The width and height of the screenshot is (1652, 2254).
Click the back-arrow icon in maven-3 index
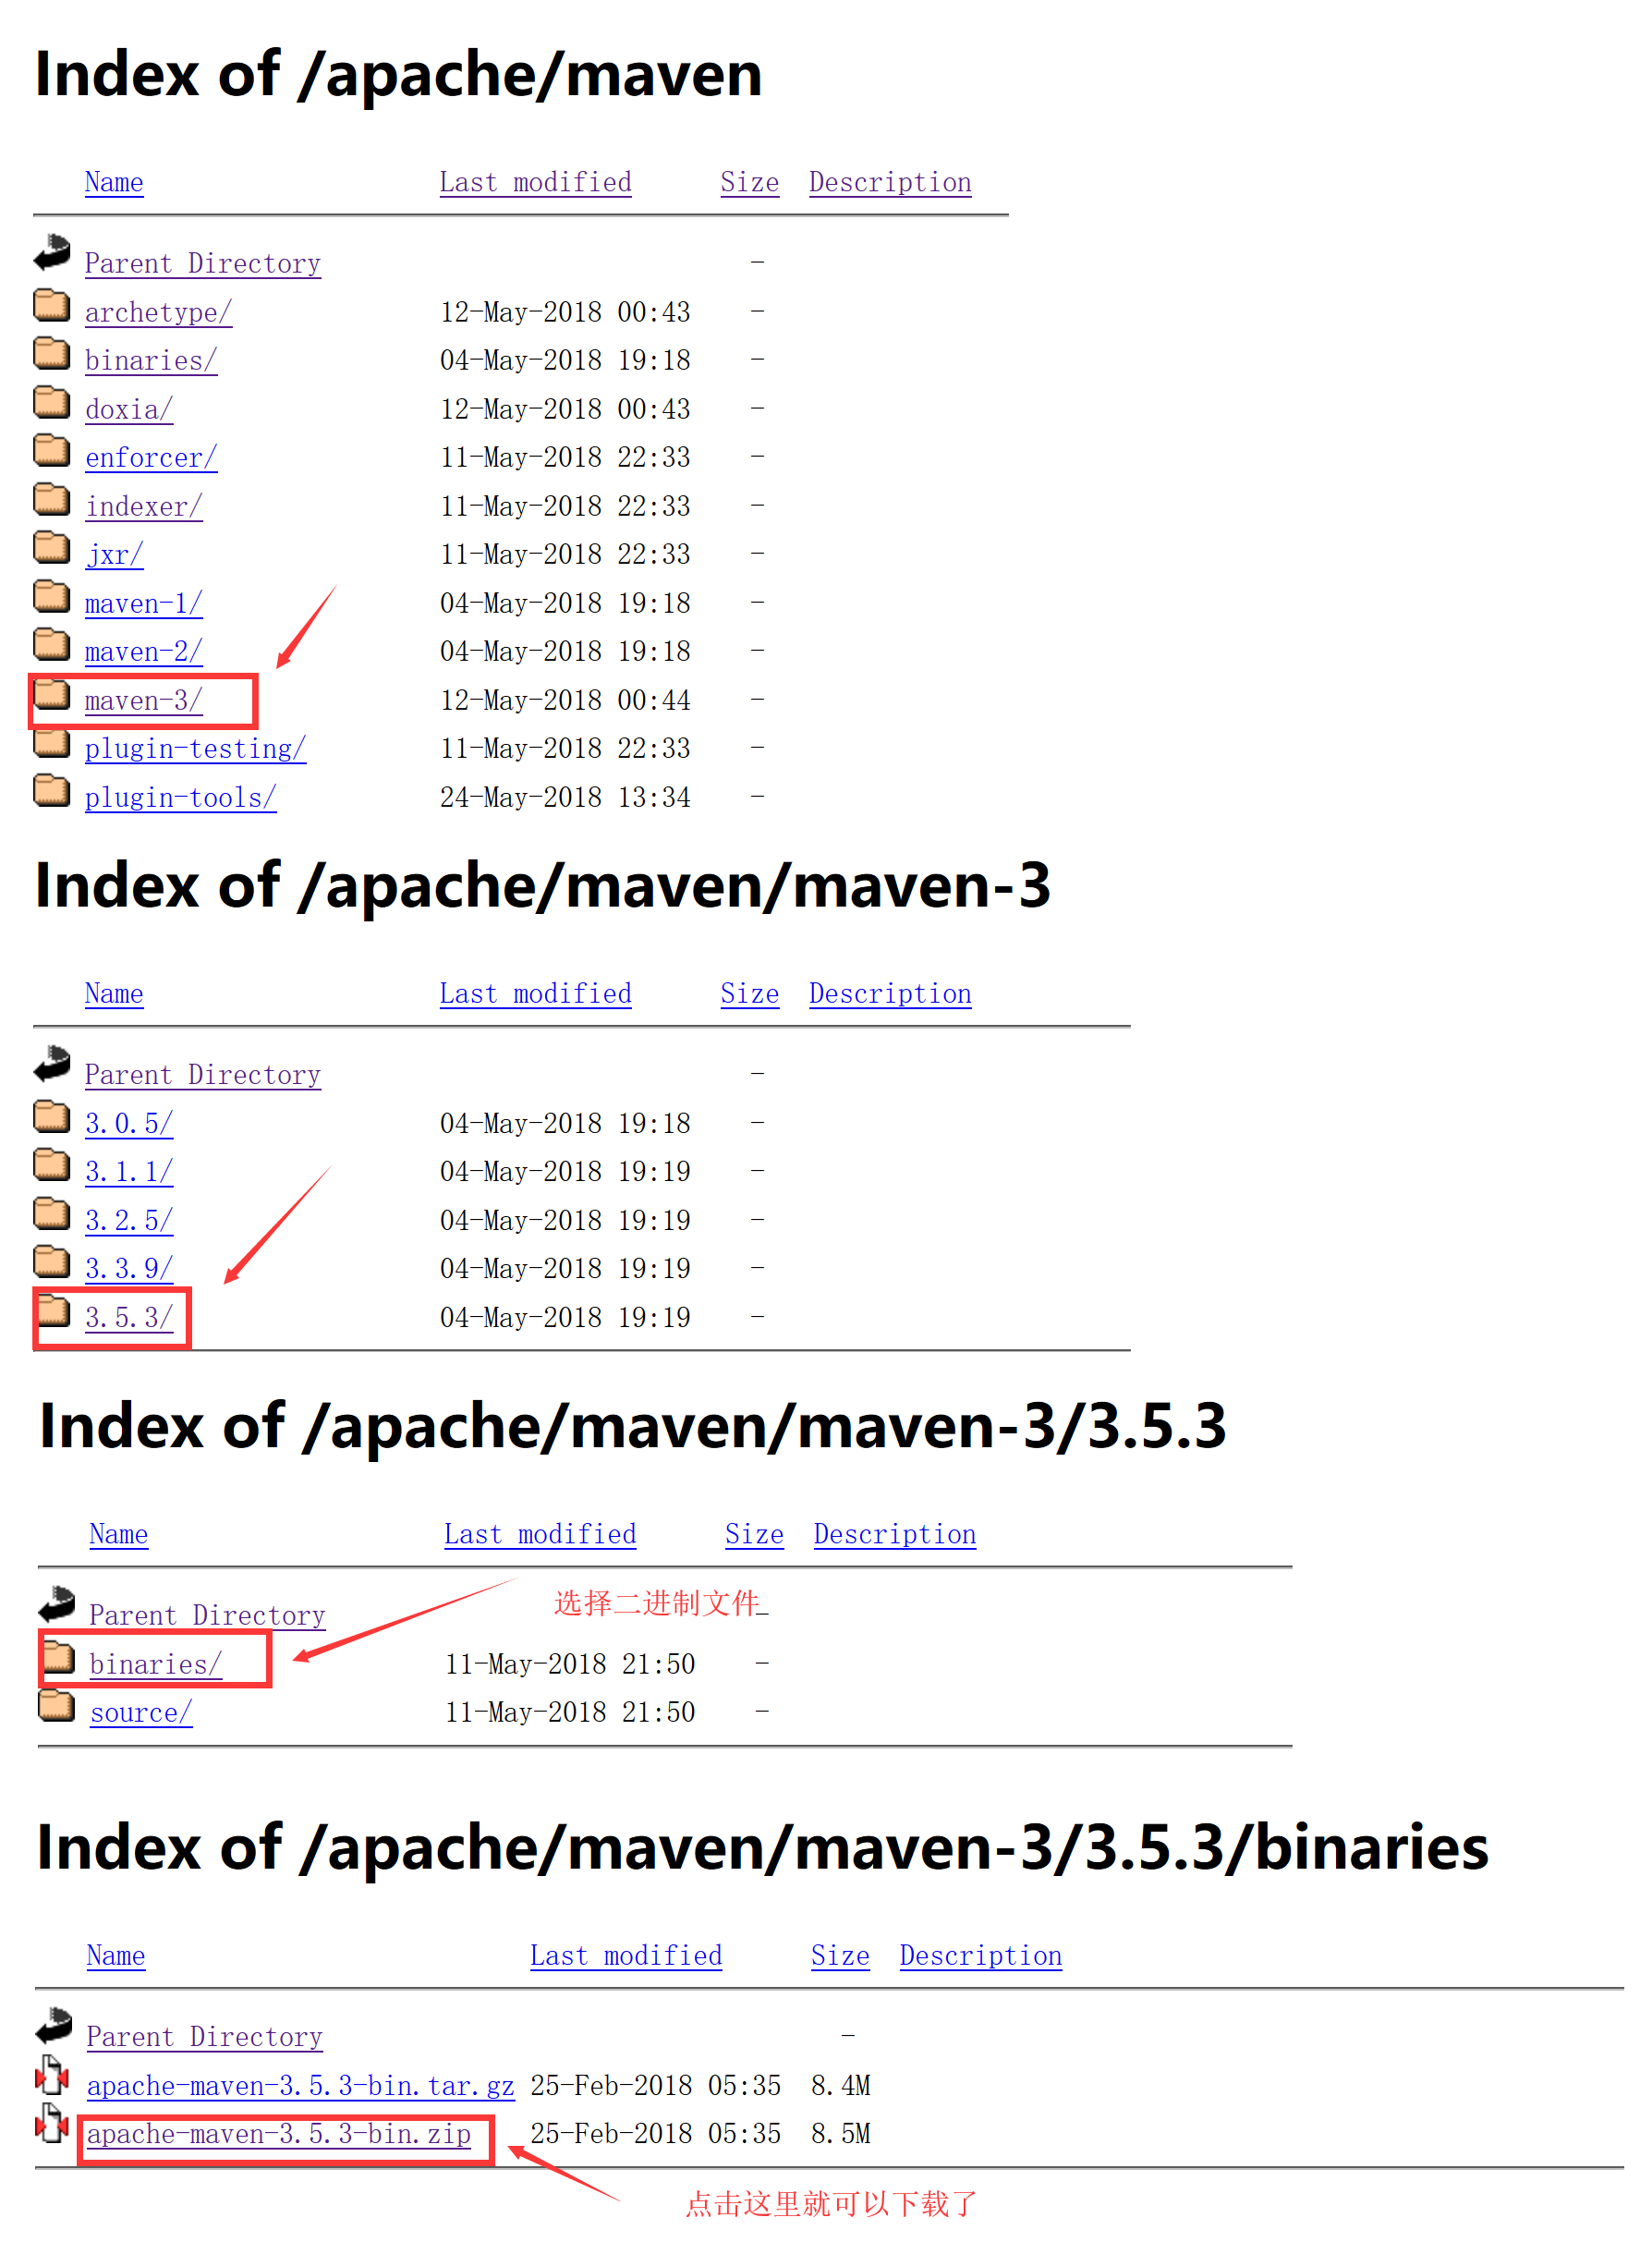[52, 1064]
